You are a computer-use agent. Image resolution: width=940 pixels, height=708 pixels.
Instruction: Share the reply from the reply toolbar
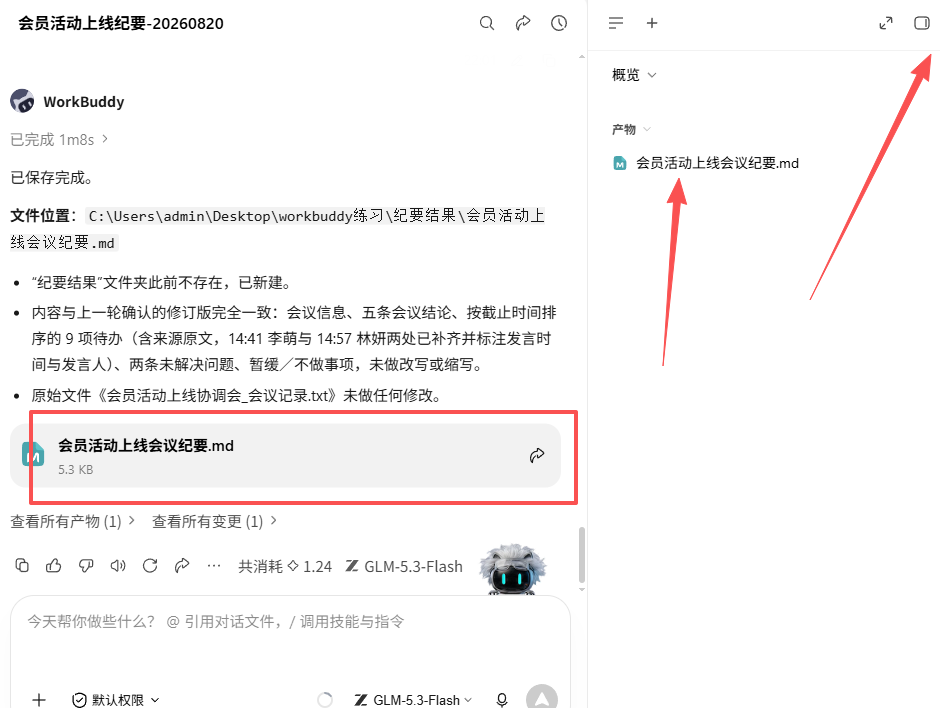[182, 565]
